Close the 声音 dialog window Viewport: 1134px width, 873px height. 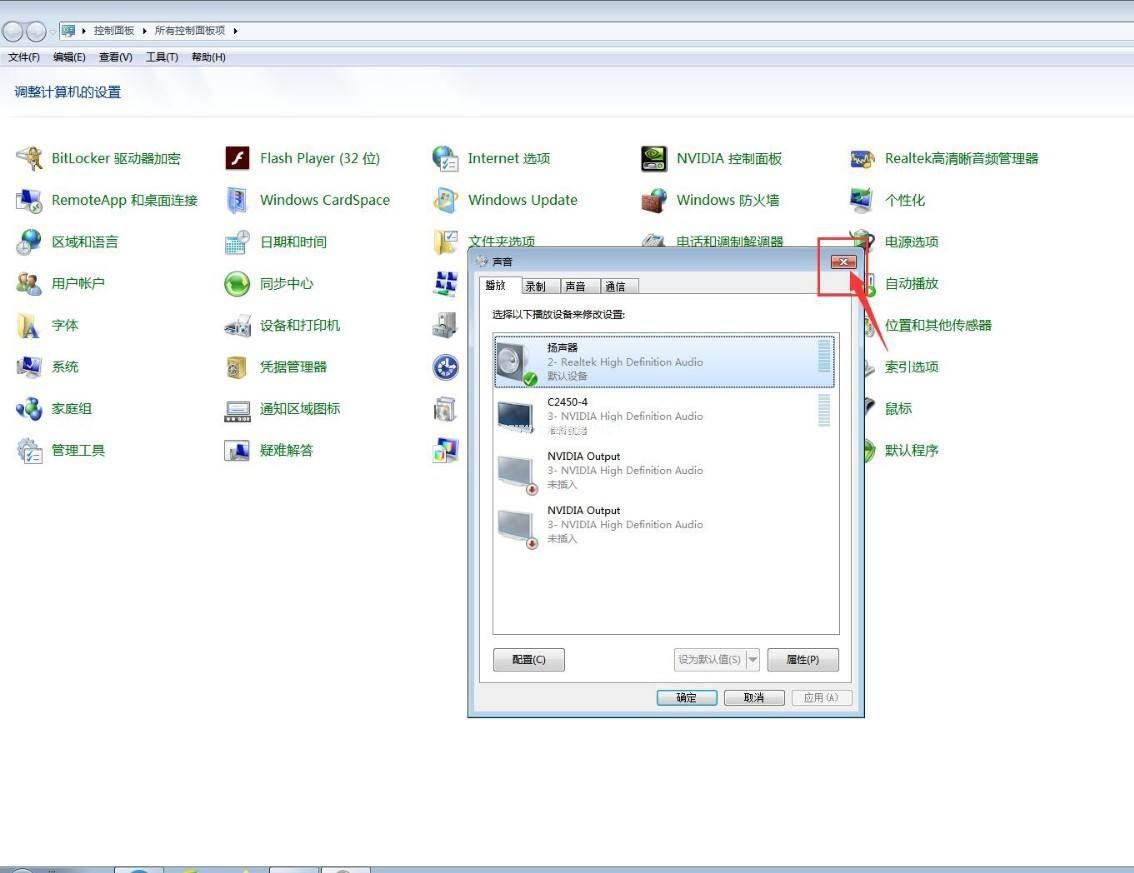pyautogui.click(x=843, y=262)
